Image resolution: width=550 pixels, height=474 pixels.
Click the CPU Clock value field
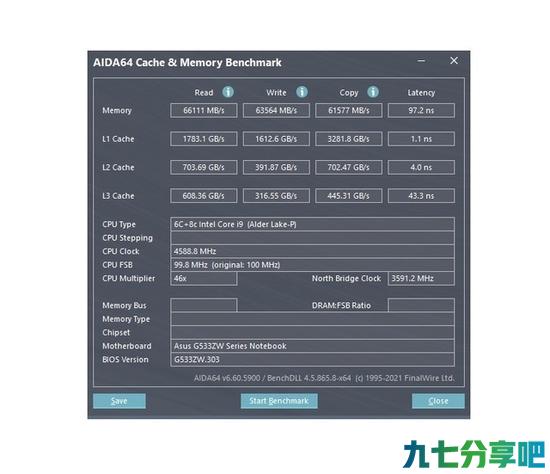(312, 251)
